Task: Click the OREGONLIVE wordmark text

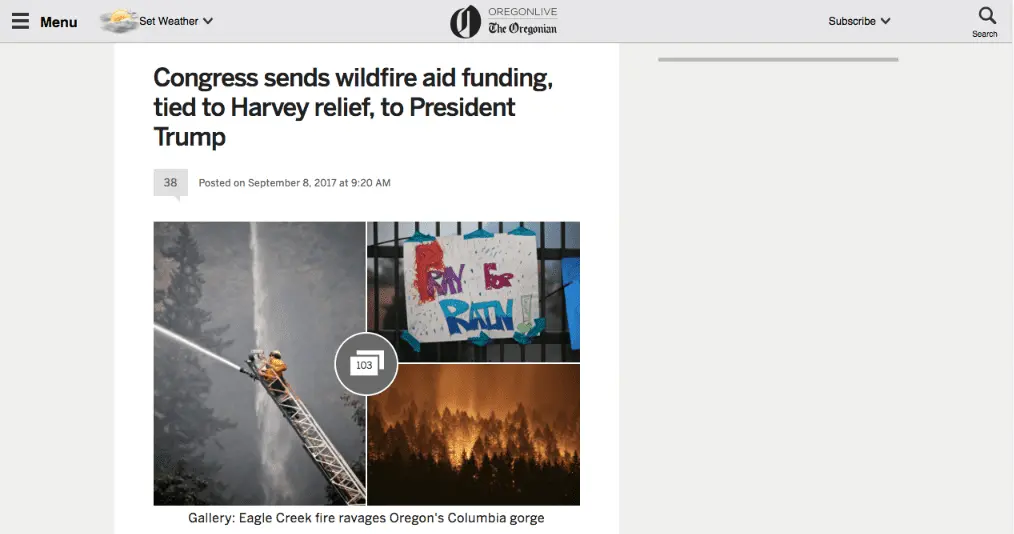Action: coord(523,12)
